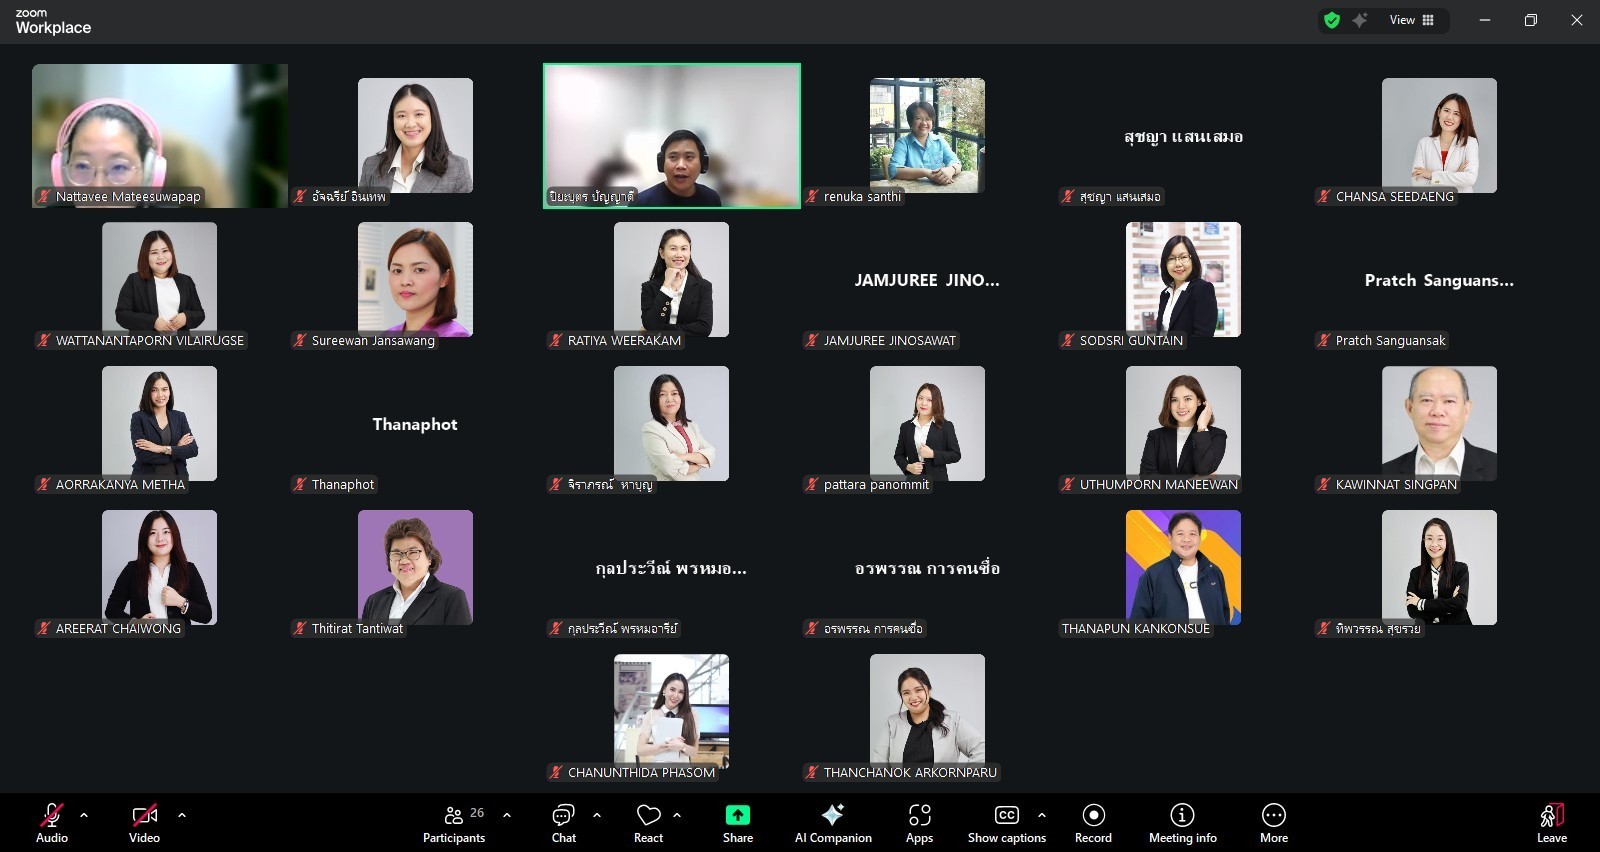Click the Record icon

point(1093,815)
